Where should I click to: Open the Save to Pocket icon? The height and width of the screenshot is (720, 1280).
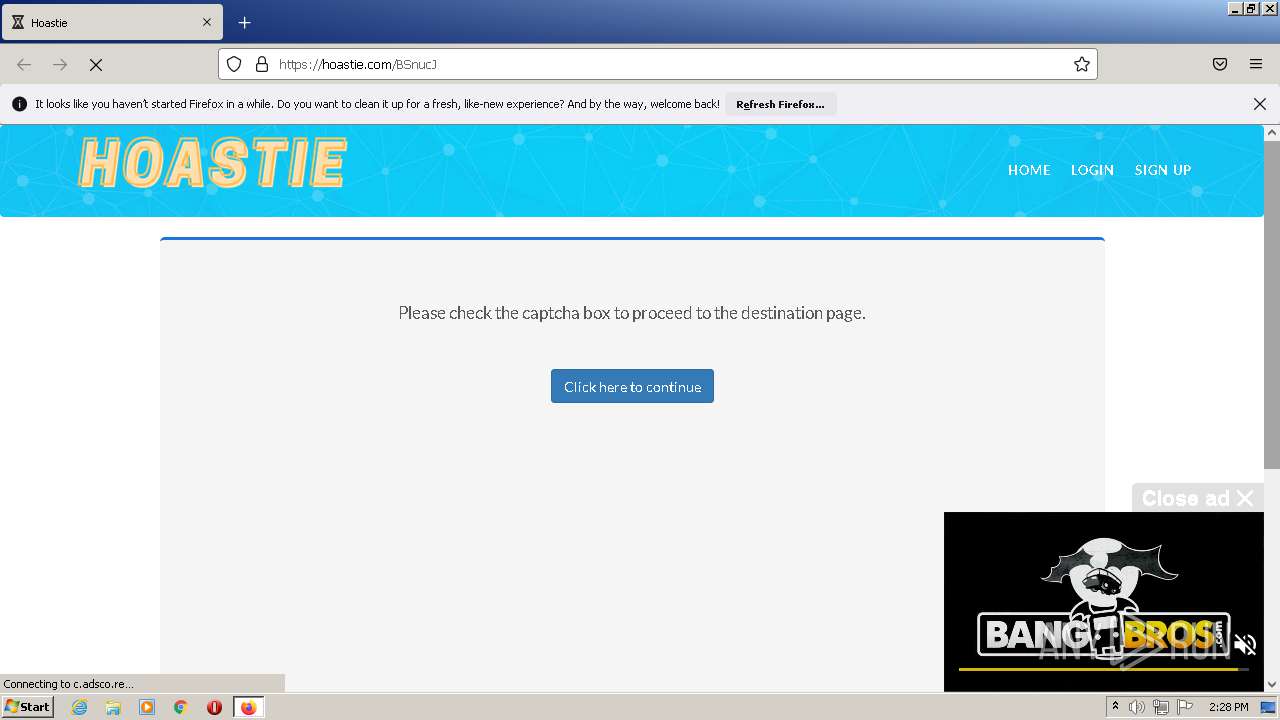point(1220,64)
